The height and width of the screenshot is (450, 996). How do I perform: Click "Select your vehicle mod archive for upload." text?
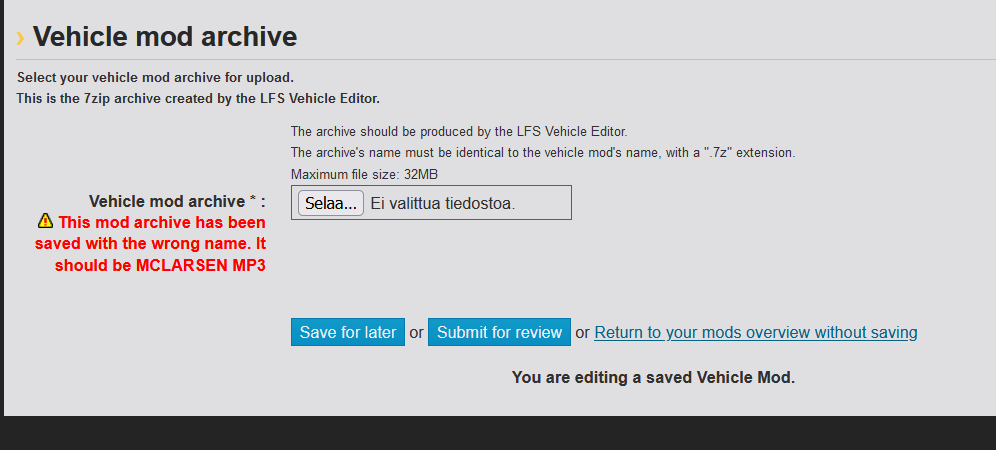(x=155, y=77)
